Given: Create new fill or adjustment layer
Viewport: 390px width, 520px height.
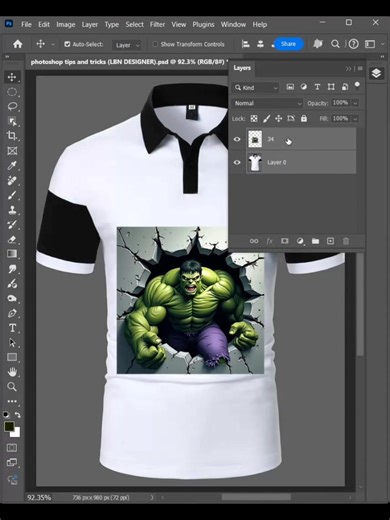Looking at the screenshot, I should click(x=300, y=241).
